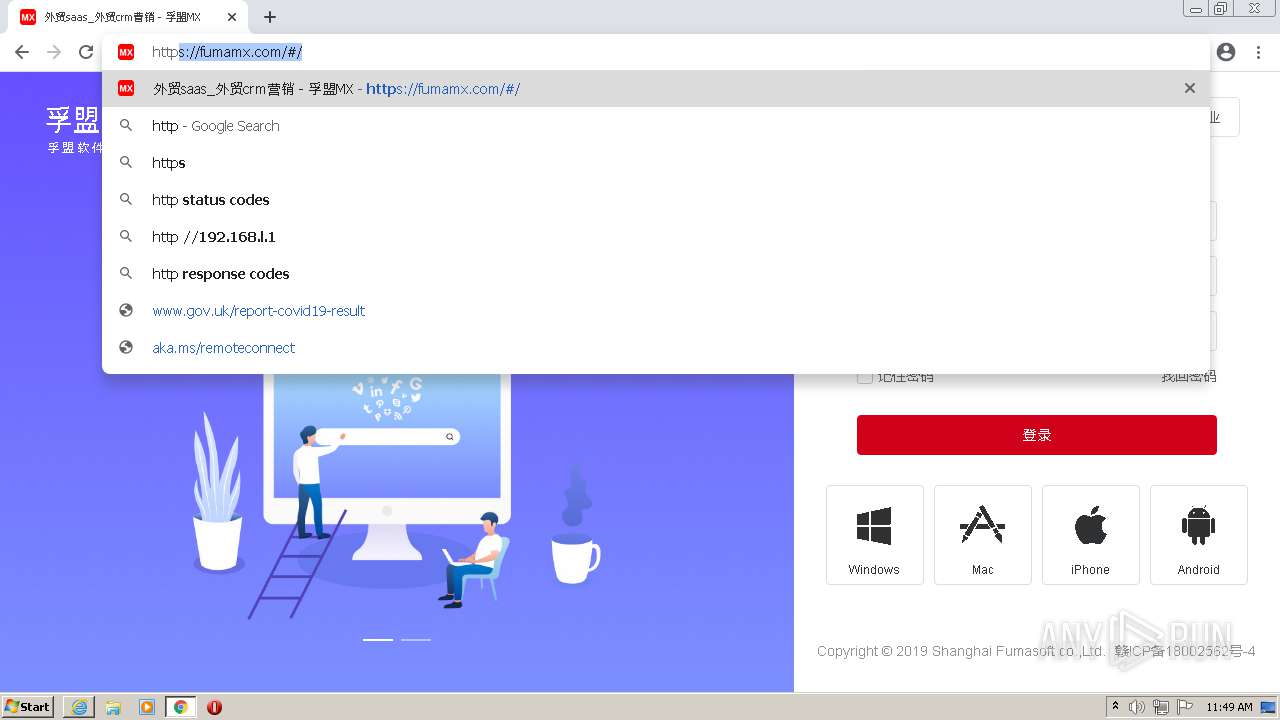The width and height of the screenshot is (1280, 720).
Task: Reload the page with refresh icon
Action: point(86,52)
